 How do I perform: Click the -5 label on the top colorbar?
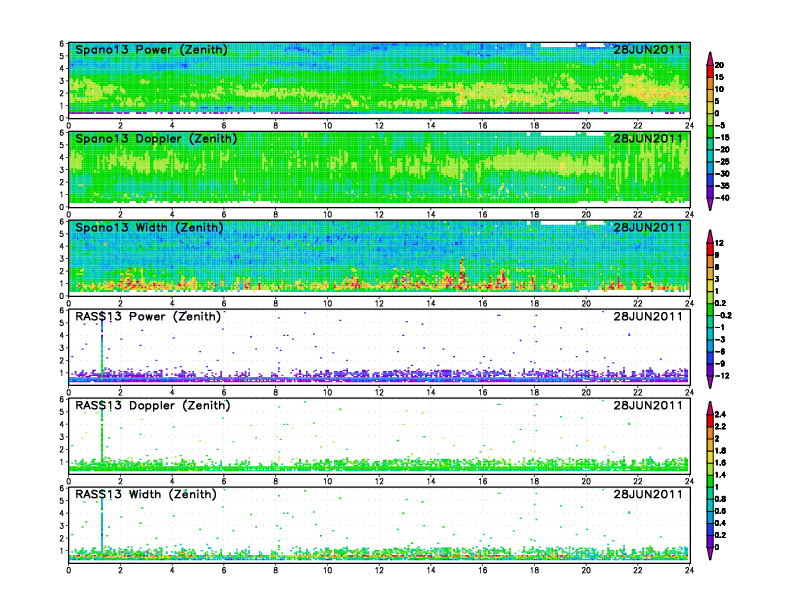(x=720, y=125)
